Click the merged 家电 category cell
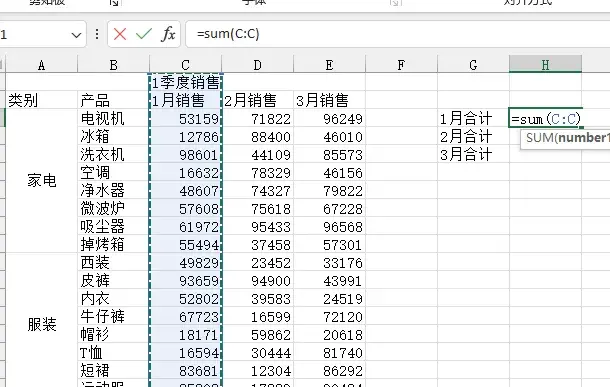Screen dimensions: 610x387 tap(41, 181)
